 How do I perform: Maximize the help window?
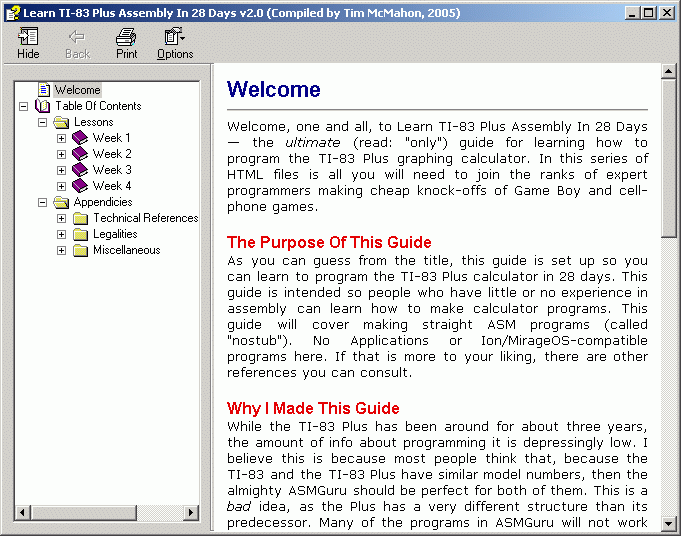648,13
